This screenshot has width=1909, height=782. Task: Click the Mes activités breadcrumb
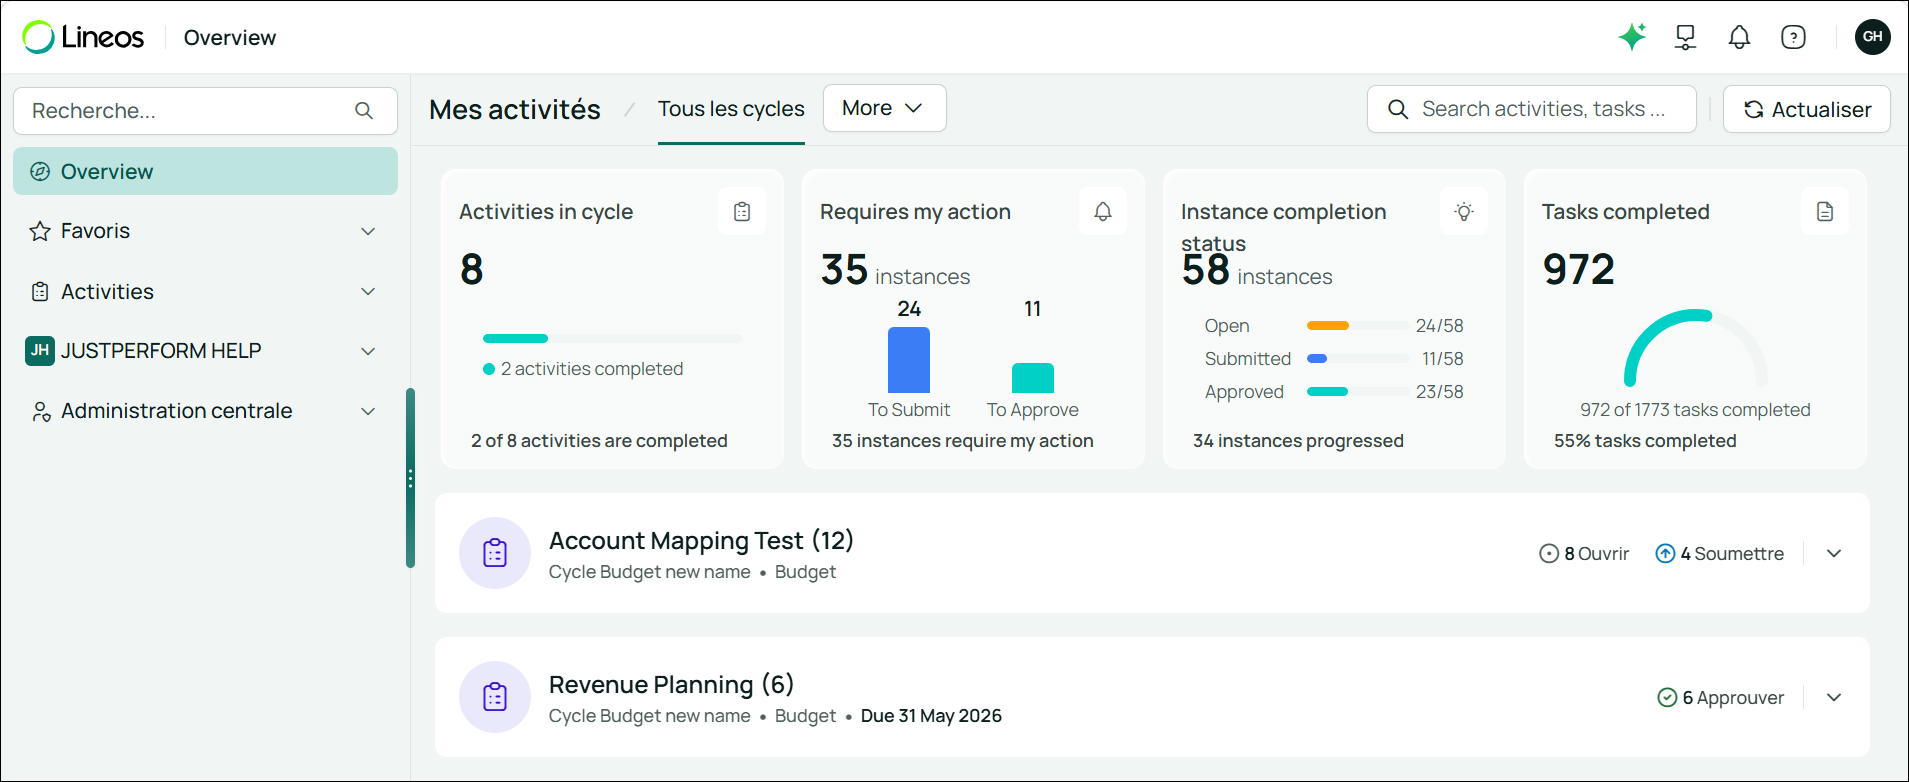click(x=515, y=109)
